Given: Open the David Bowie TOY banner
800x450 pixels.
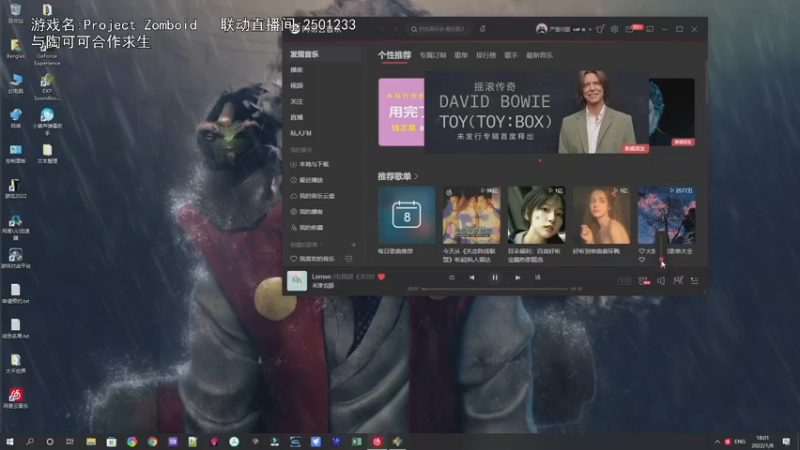Looking at the screenshot, I should pos(536,112).
